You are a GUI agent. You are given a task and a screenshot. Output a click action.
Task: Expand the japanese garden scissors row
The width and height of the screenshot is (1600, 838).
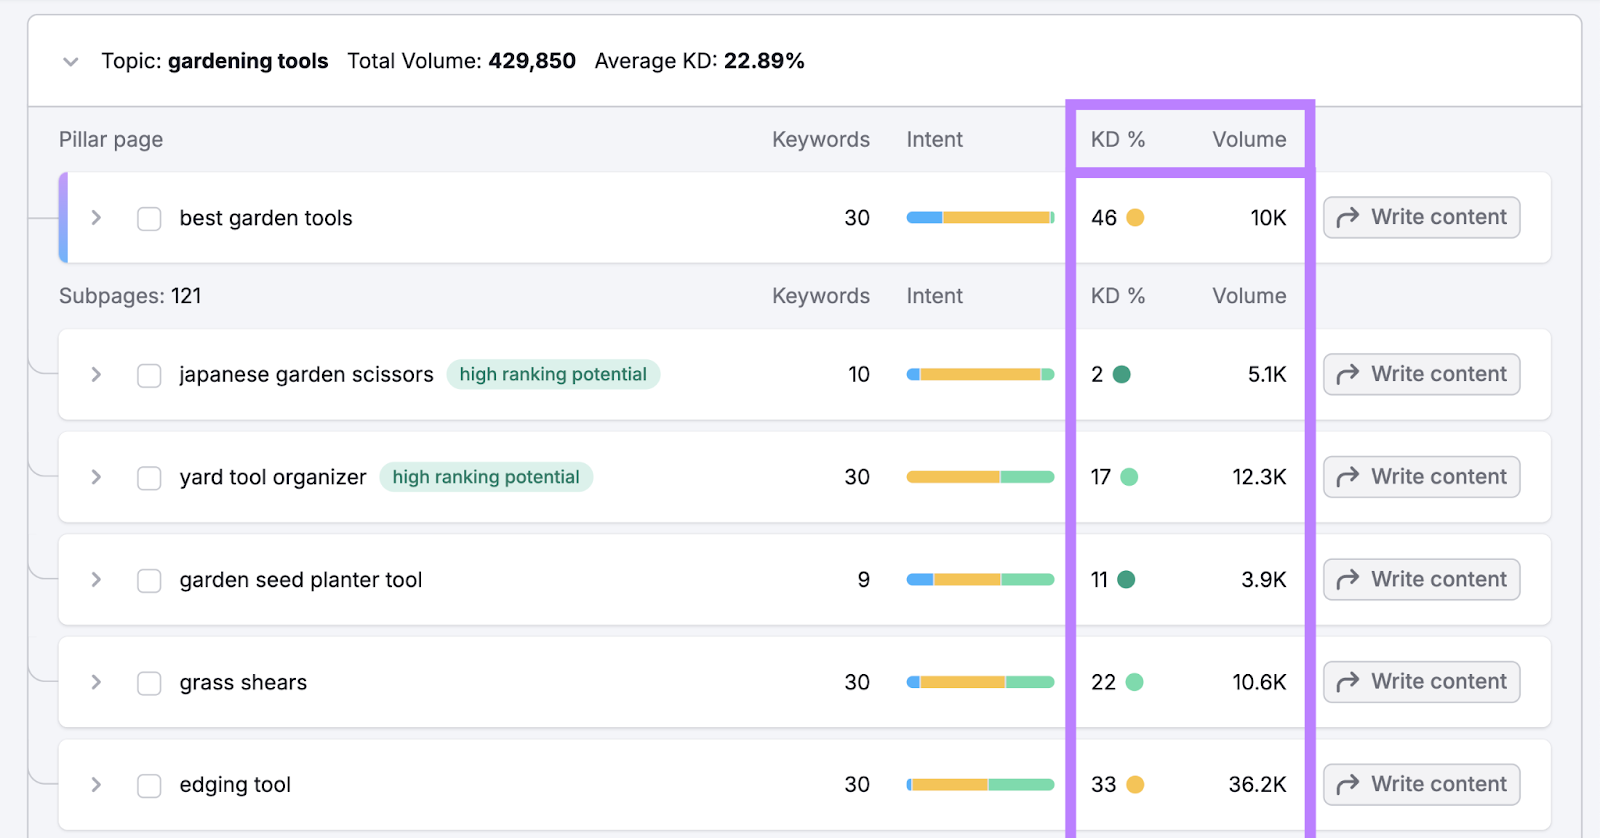click(x=96, y=375)
